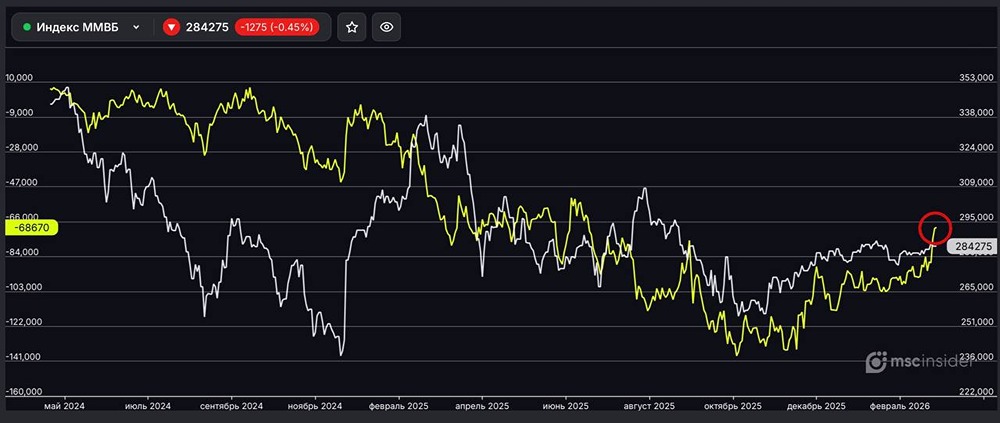
Task: Open the Индекс ММВБ instrument selector
Action: [80, 27]
